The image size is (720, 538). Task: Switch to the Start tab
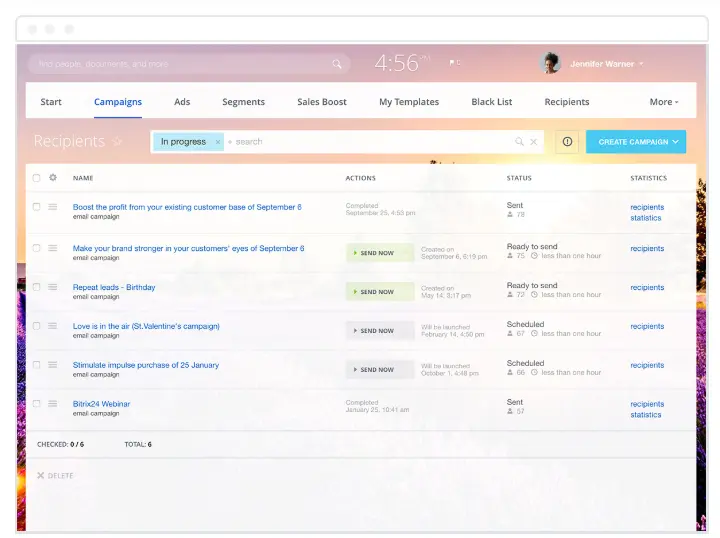pyautogui.click(x=51, y=102)
